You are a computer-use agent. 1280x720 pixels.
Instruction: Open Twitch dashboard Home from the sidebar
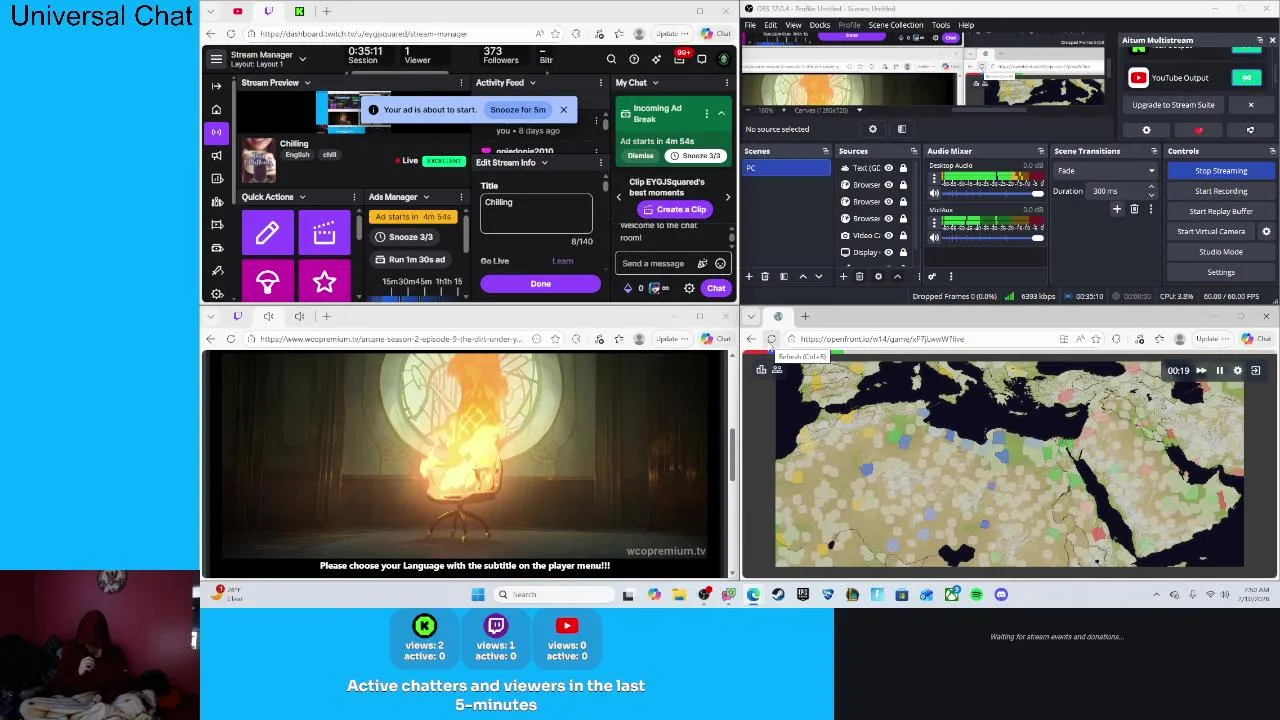216,109
